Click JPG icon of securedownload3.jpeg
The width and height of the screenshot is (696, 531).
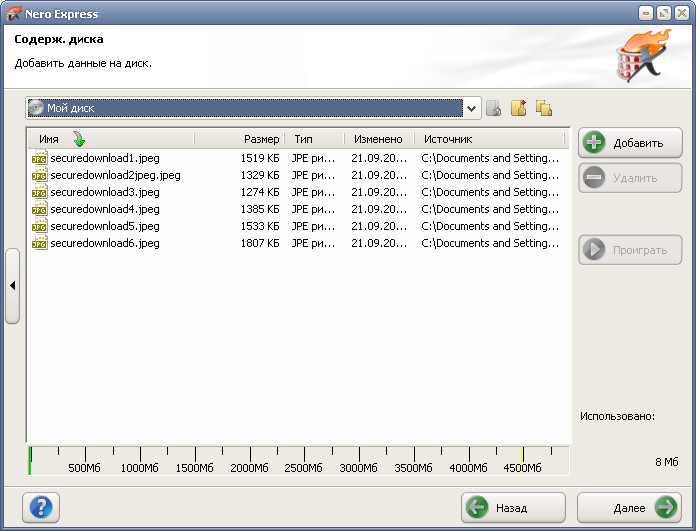click(x=40, y=192)
